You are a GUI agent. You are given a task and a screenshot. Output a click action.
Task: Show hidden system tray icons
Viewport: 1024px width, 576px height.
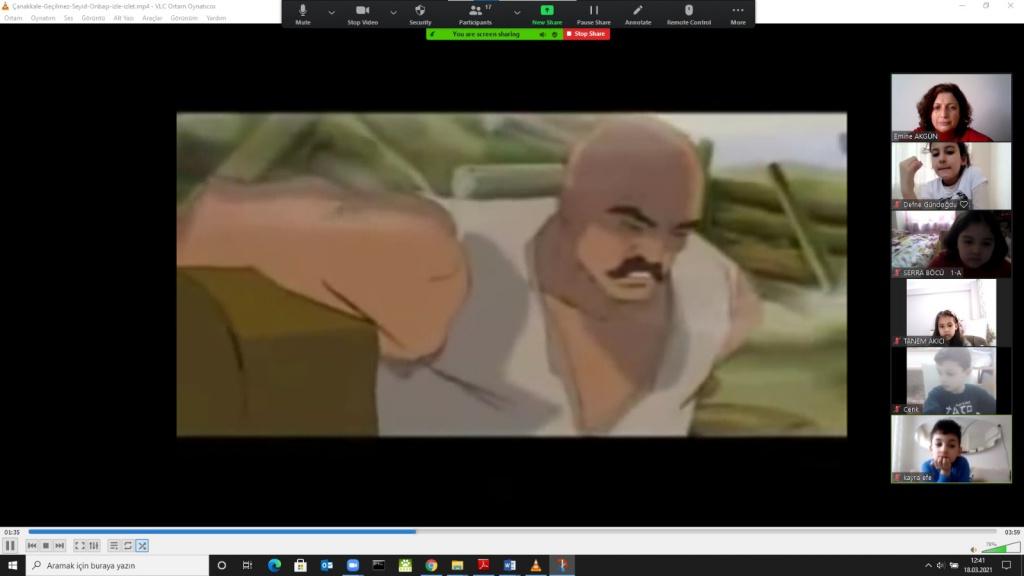(928, 566)
